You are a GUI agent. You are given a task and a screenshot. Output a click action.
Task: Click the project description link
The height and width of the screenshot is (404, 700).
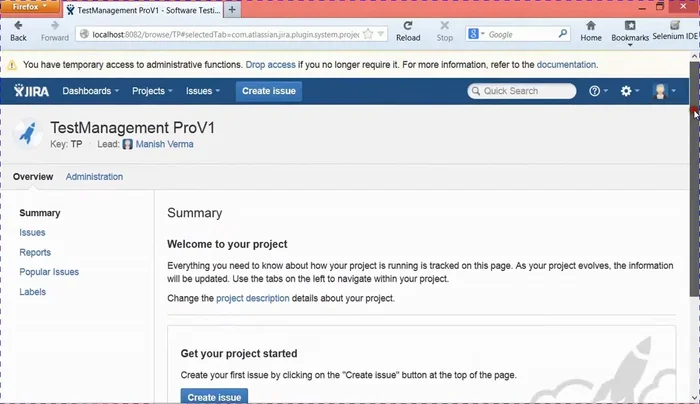253,298
